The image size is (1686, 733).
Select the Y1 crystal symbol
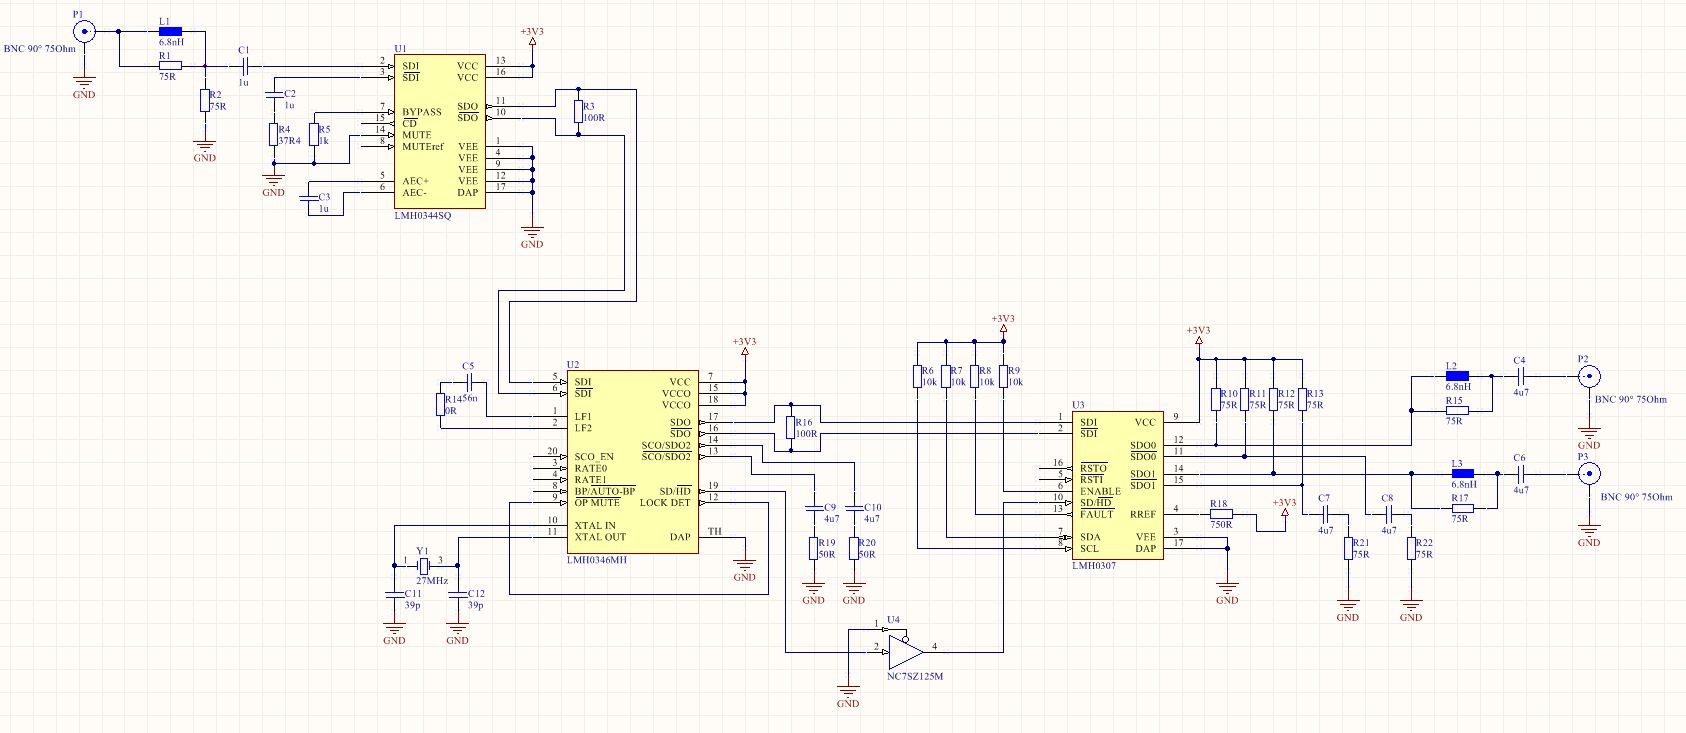pyautogui.click(x=423, y=565)
